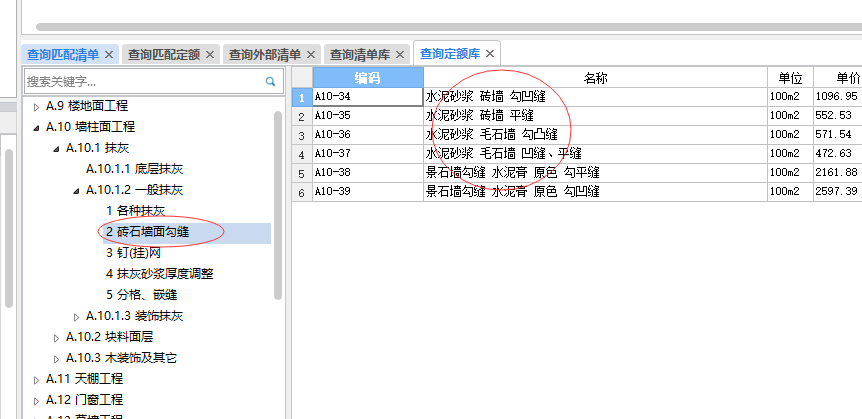The height and width of the screenshot is (419, 862).
Task: Click the tree panel vertical scrollbar
Action: (278, 205)
